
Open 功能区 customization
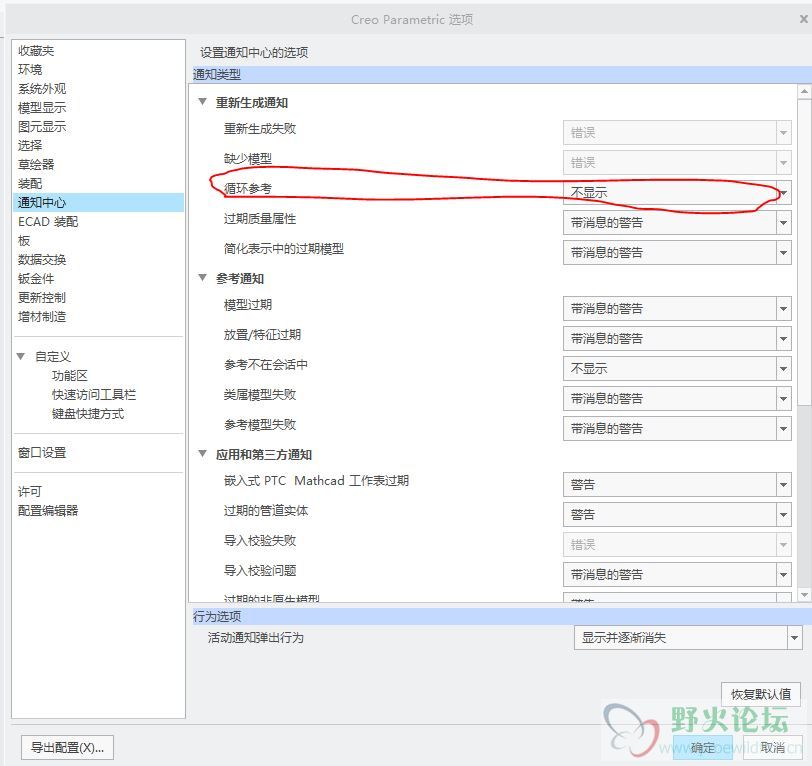click(70, 375)
